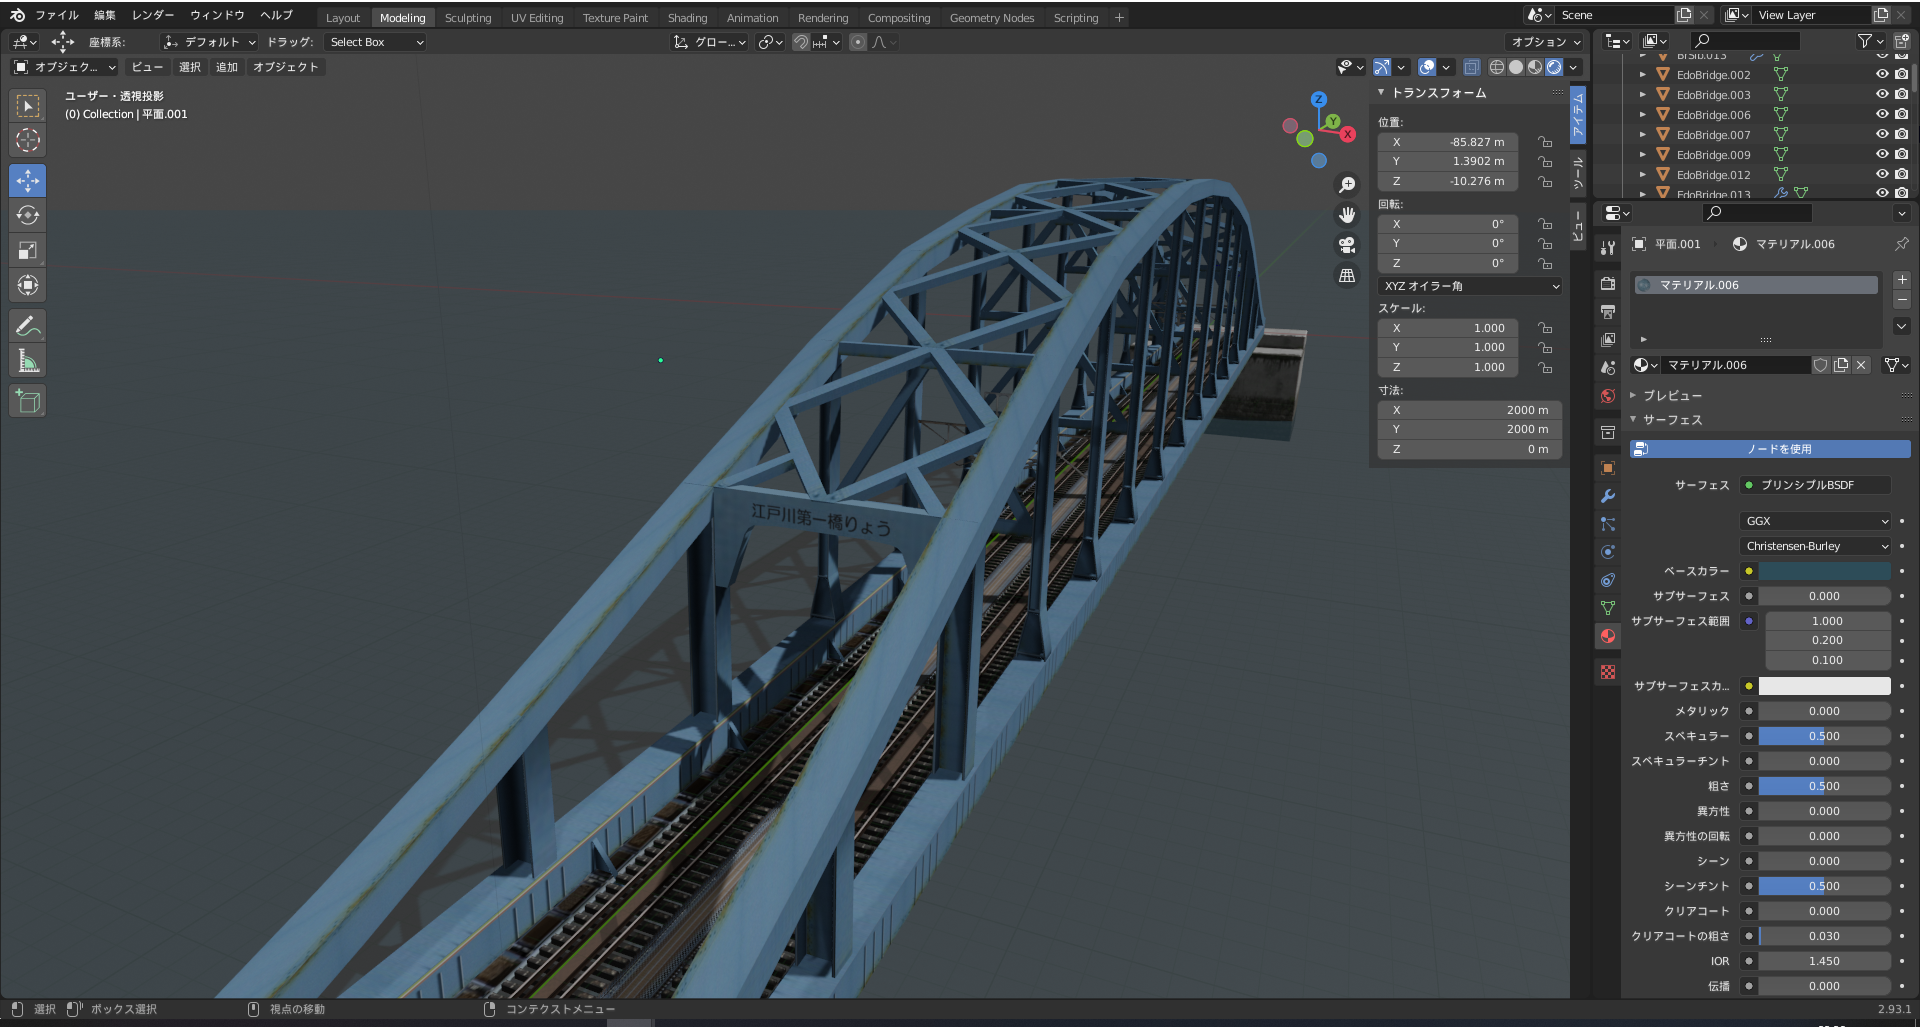The height and width of the screenshot is (1027, 1920).
Task: Select the Rotate tool
Action: pos(28,216)
